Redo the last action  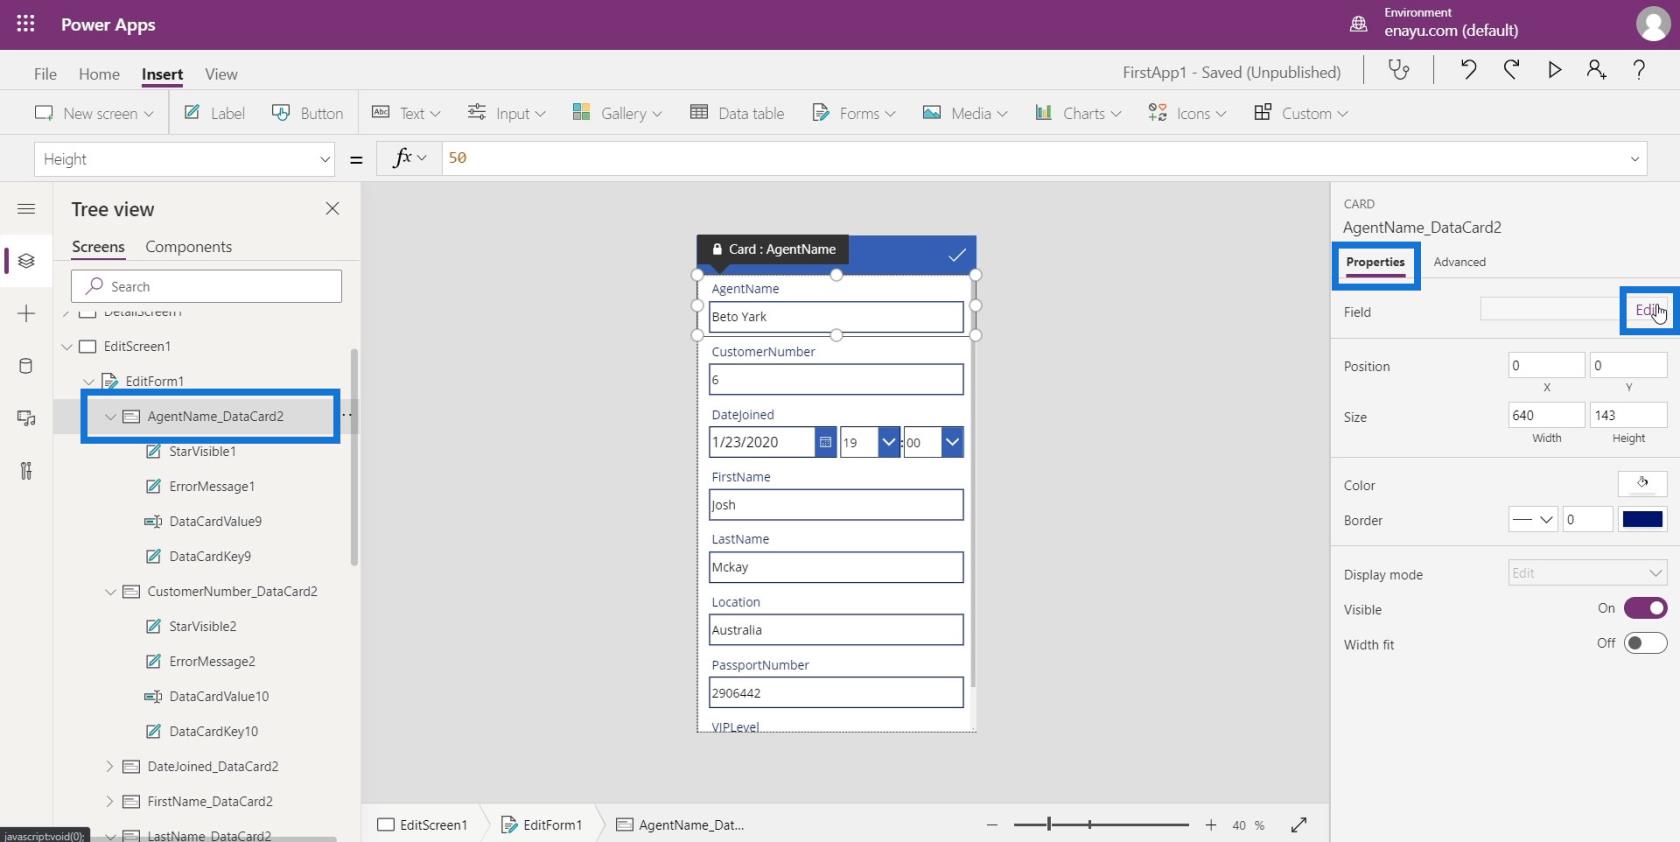point(1511,70)
